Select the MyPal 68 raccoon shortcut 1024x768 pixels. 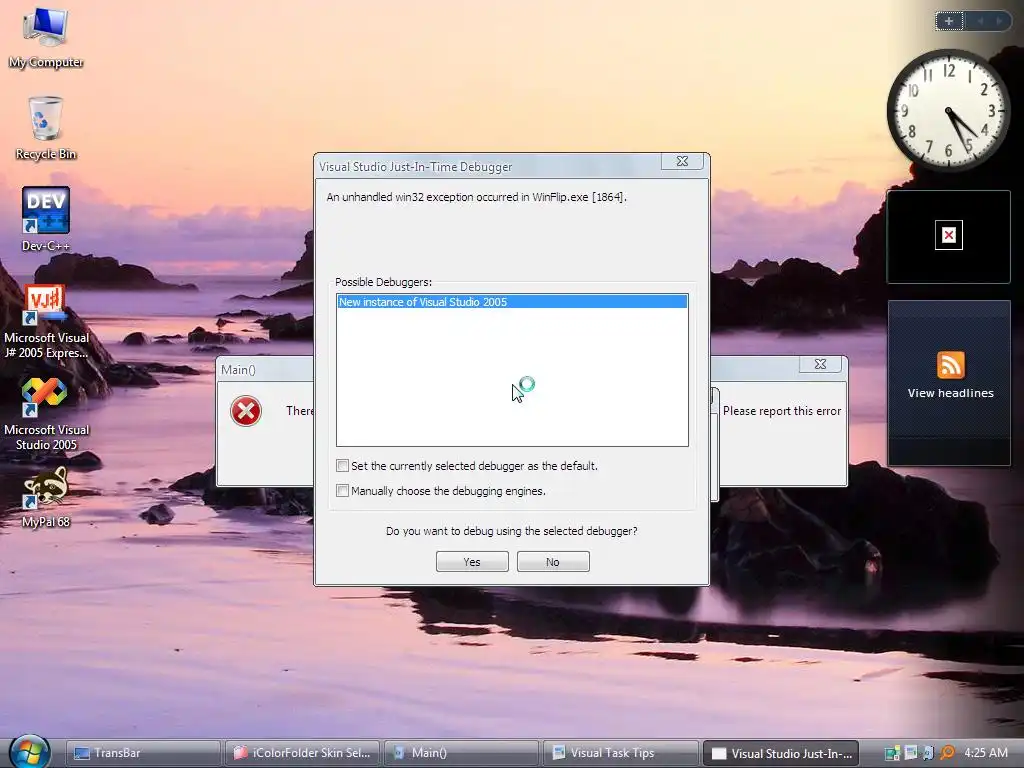[x=45, y=497]
